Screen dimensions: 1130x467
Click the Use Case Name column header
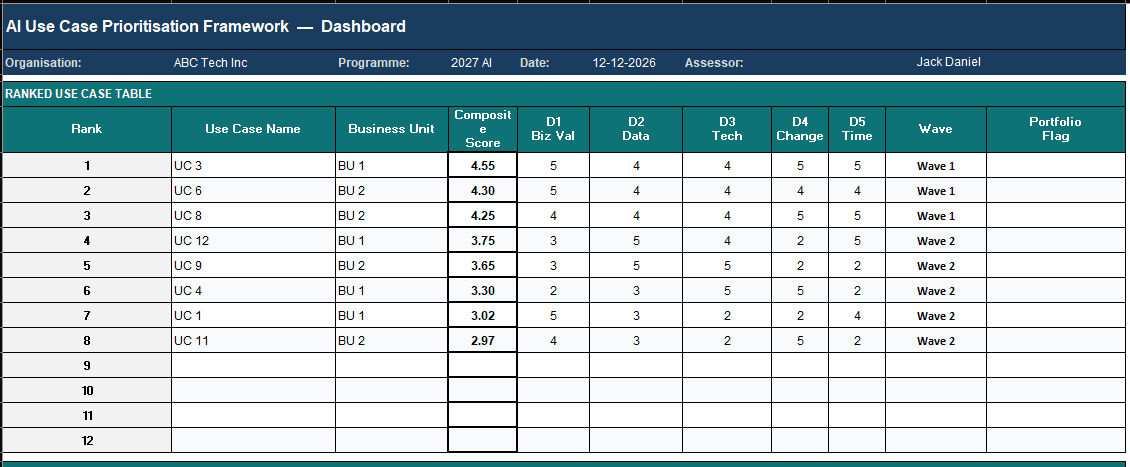pyautogui.click(x=253, y=129)
